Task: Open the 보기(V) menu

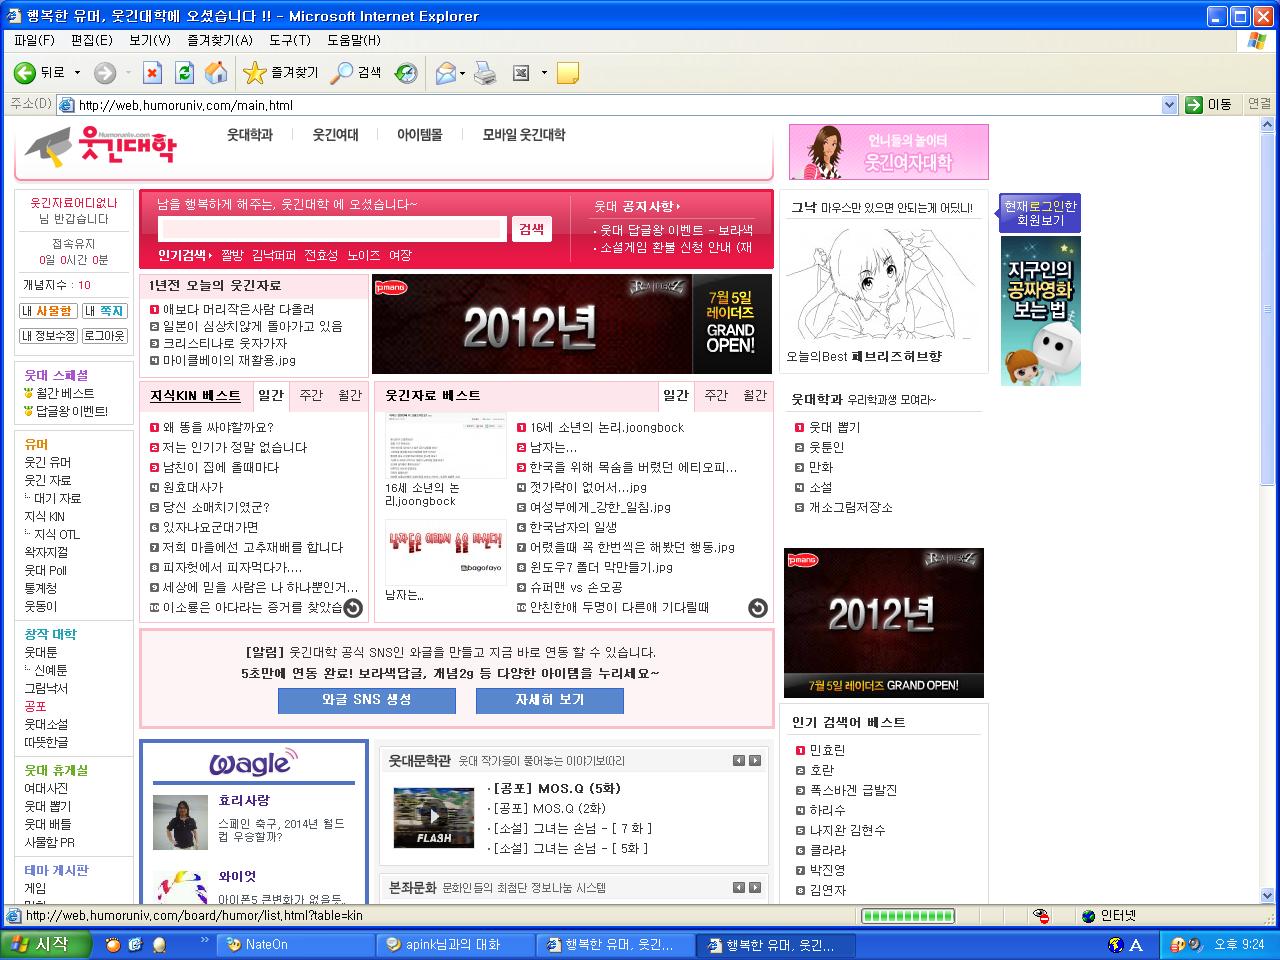Action: [x=149, y=40]
